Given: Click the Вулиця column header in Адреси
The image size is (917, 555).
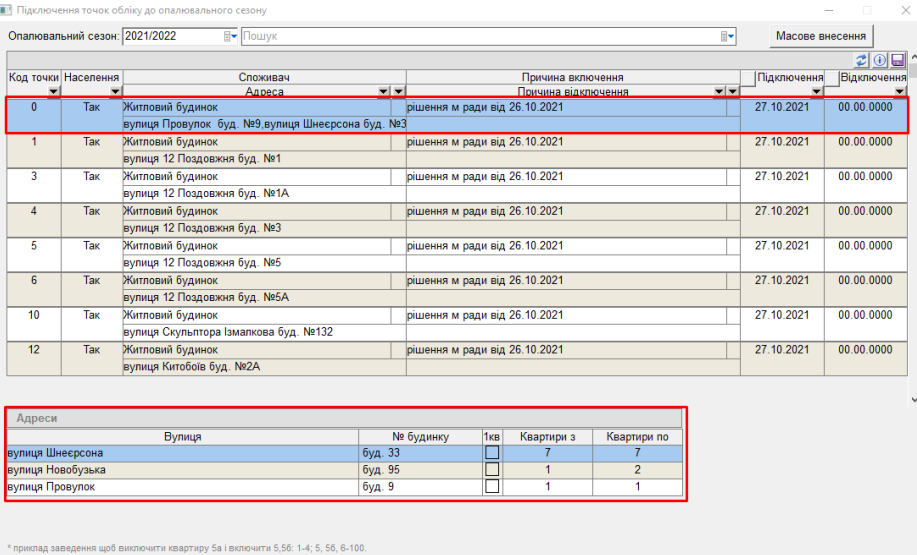Looking at the screenshot, I should pos(182,437).
